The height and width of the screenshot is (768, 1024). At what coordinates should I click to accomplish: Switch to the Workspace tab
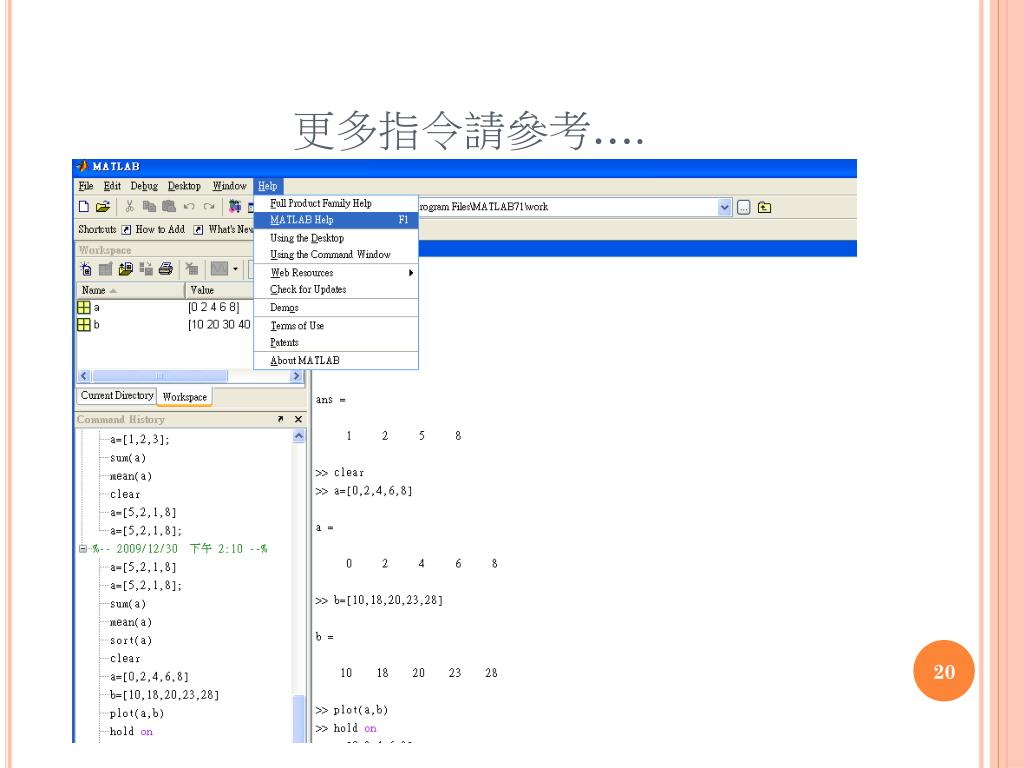pyautogui.click(x=185, y=396)
